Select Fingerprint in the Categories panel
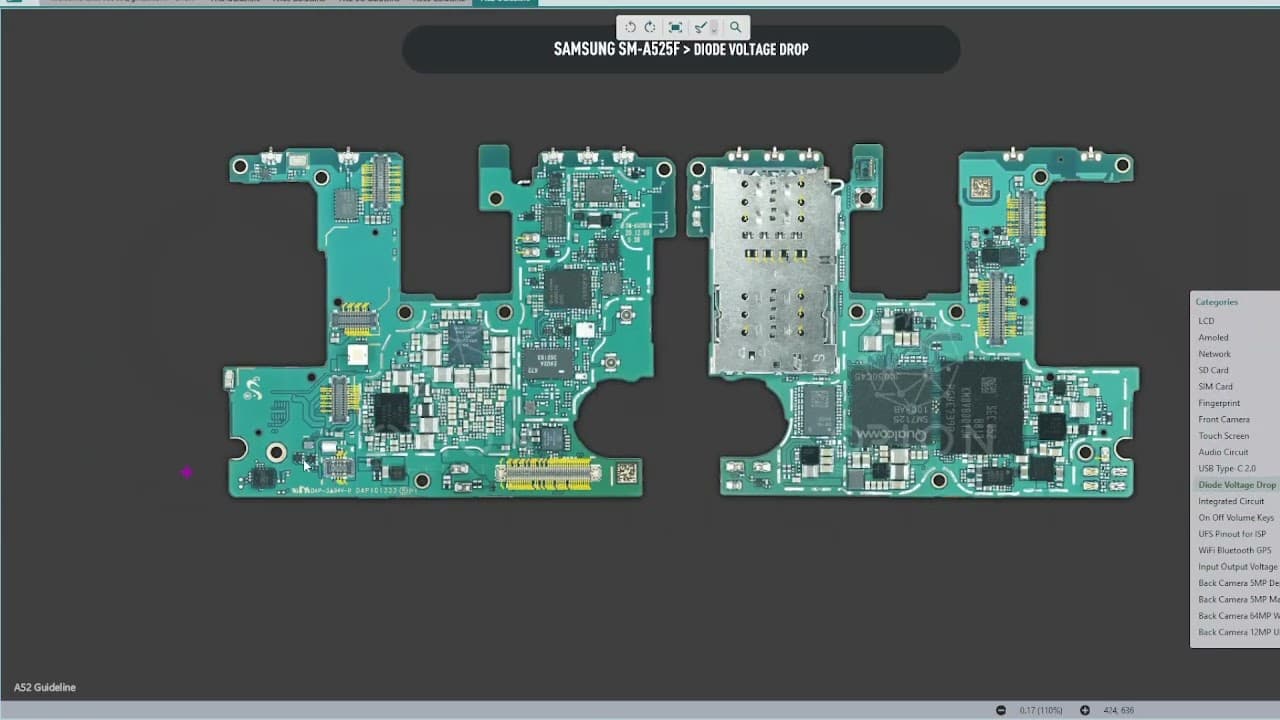1280x720 pixels. pos(1218,403)
